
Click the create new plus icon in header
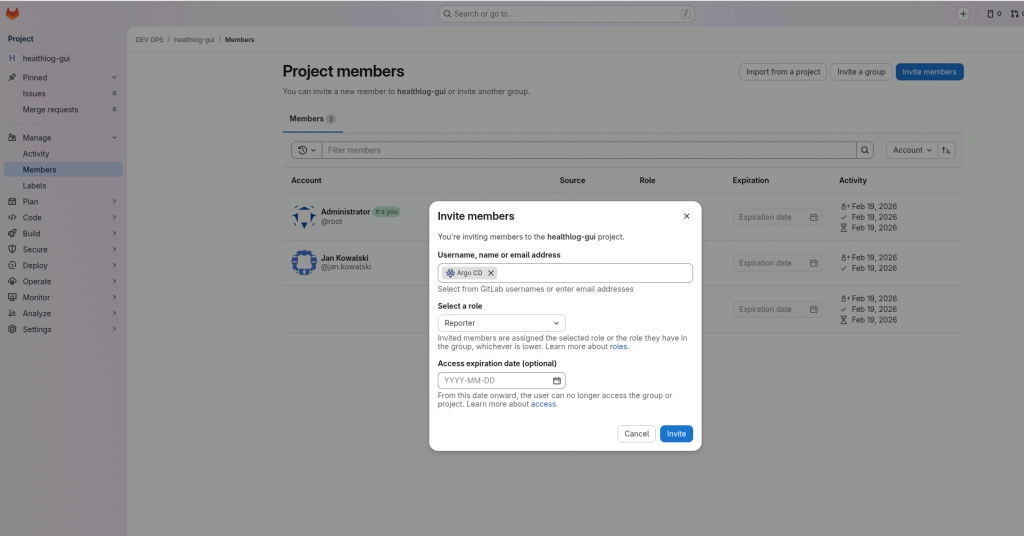pos(963,14)
